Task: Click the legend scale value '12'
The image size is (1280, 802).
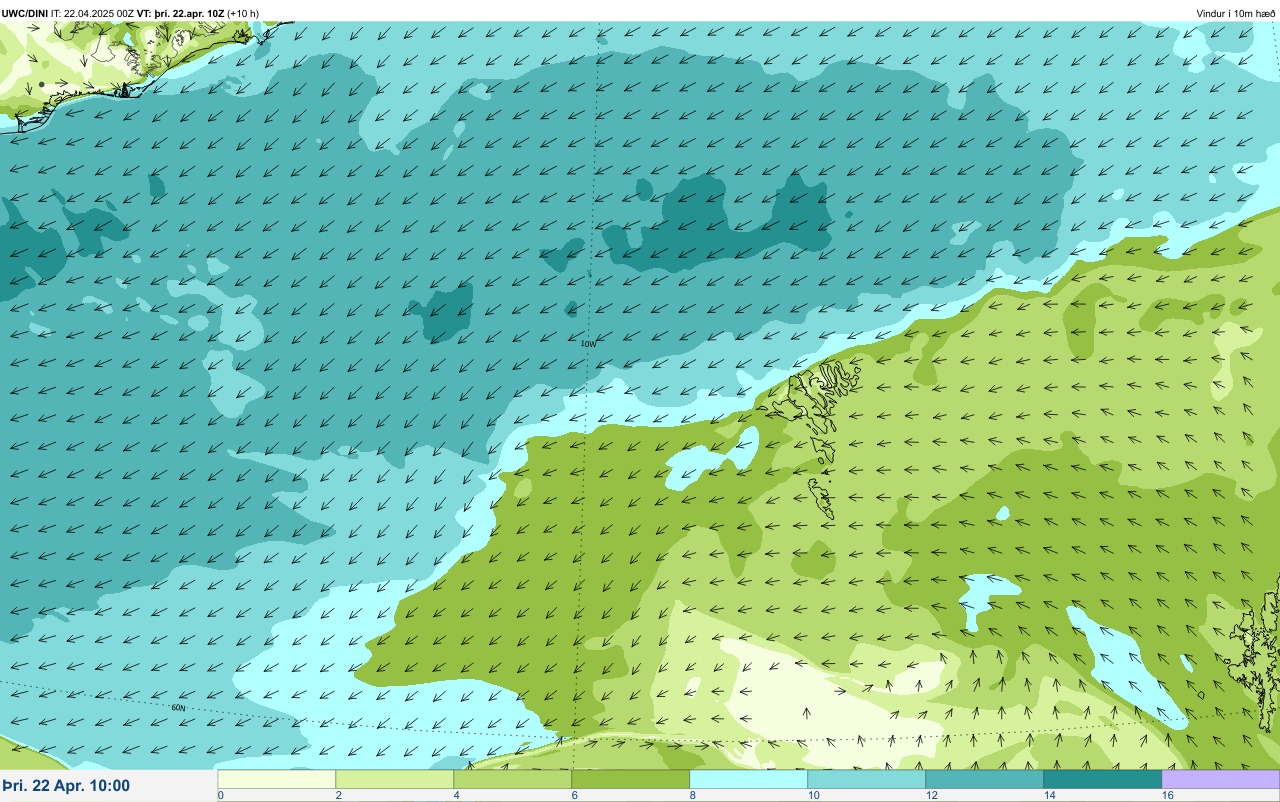Action: tap(932, 795)
